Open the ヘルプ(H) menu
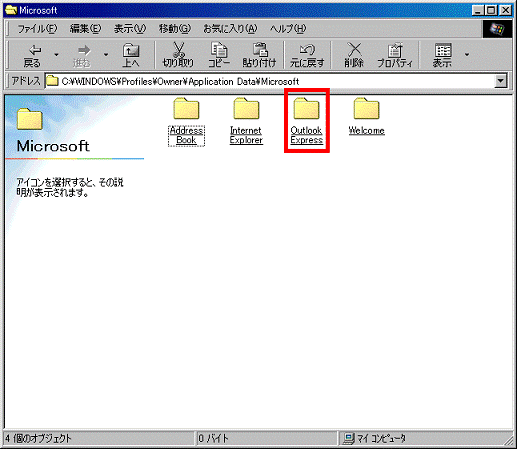 [288, 29]
